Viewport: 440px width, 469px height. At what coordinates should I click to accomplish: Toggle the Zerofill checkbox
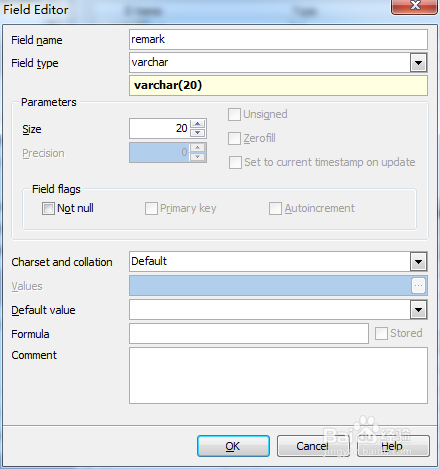(234, 138)
